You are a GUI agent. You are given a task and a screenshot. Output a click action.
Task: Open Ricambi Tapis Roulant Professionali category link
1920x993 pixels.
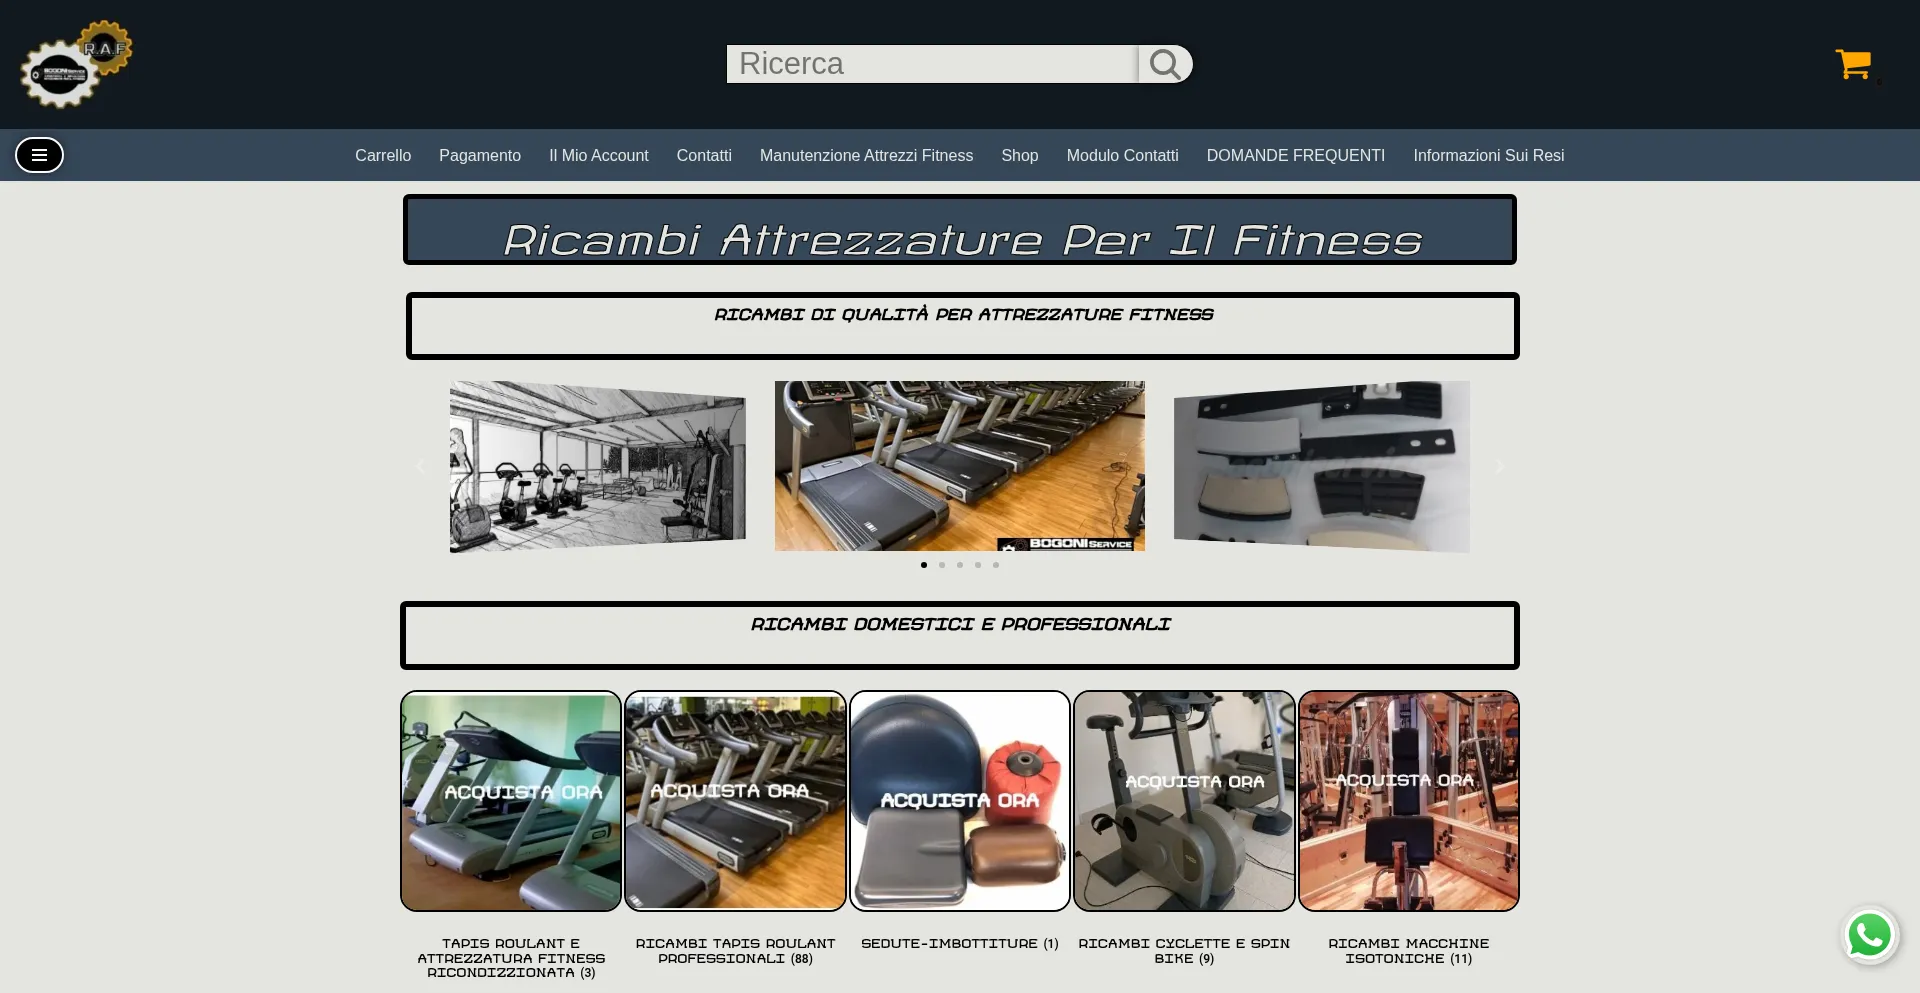tap(735, 951)
